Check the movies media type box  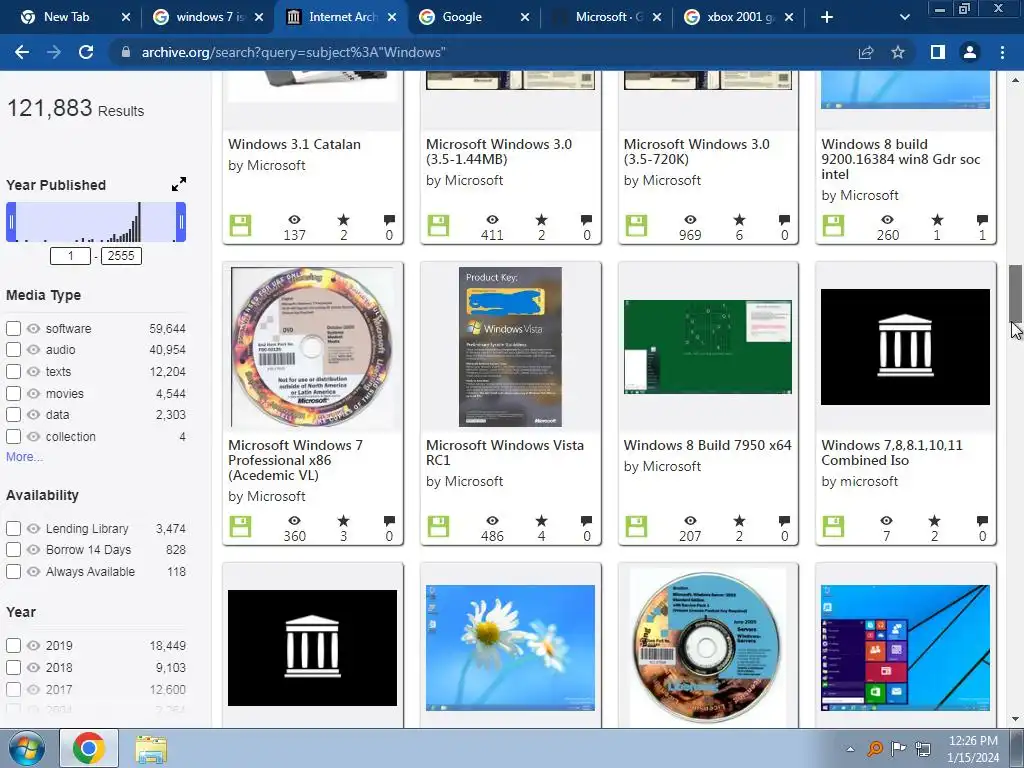pos(13,393)
